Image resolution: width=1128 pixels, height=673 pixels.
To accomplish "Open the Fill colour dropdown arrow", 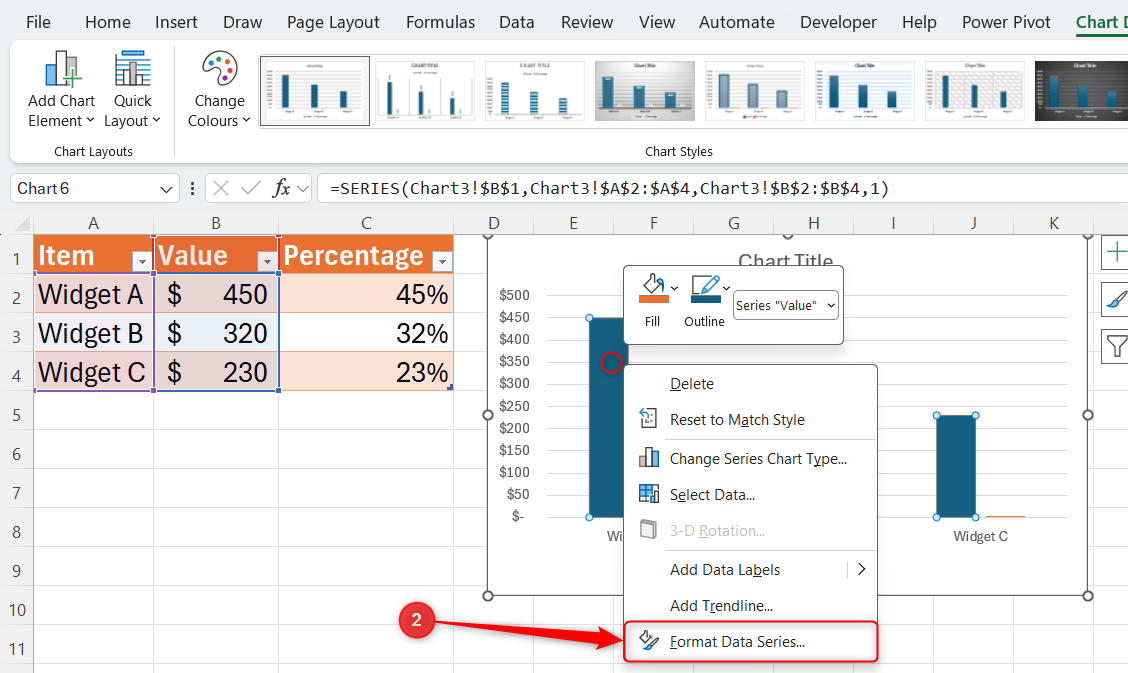I will pyautogui.click(x=674, y=288).
